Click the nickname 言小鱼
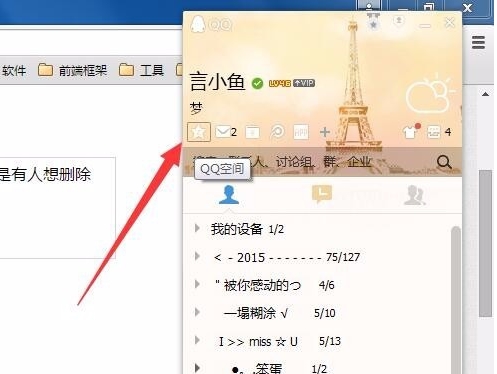 pyautogui.click(x=217, y=82)
